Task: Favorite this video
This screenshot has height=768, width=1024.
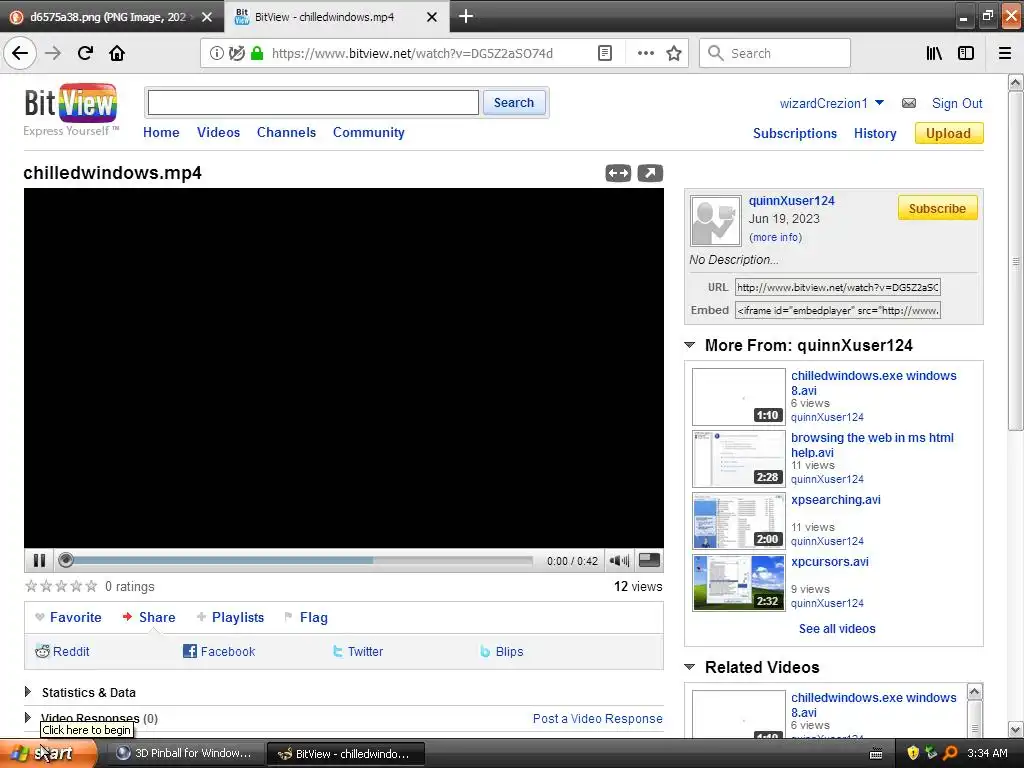Action: tap(69, 617)
